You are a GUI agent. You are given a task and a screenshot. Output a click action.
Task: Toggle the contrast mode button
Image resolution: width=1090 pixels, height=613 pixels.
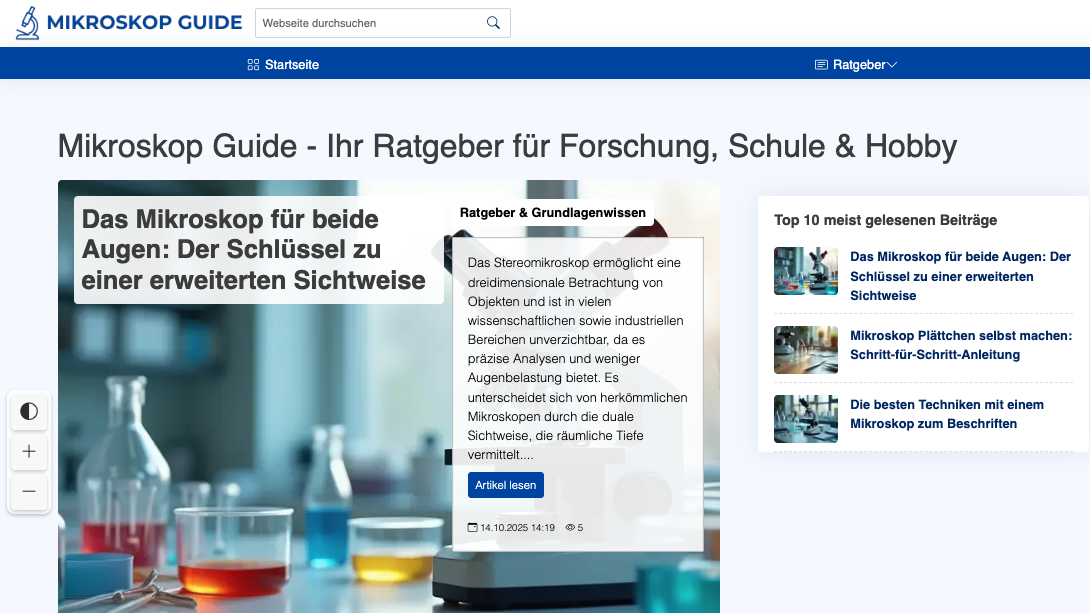[x=29, y=411]
